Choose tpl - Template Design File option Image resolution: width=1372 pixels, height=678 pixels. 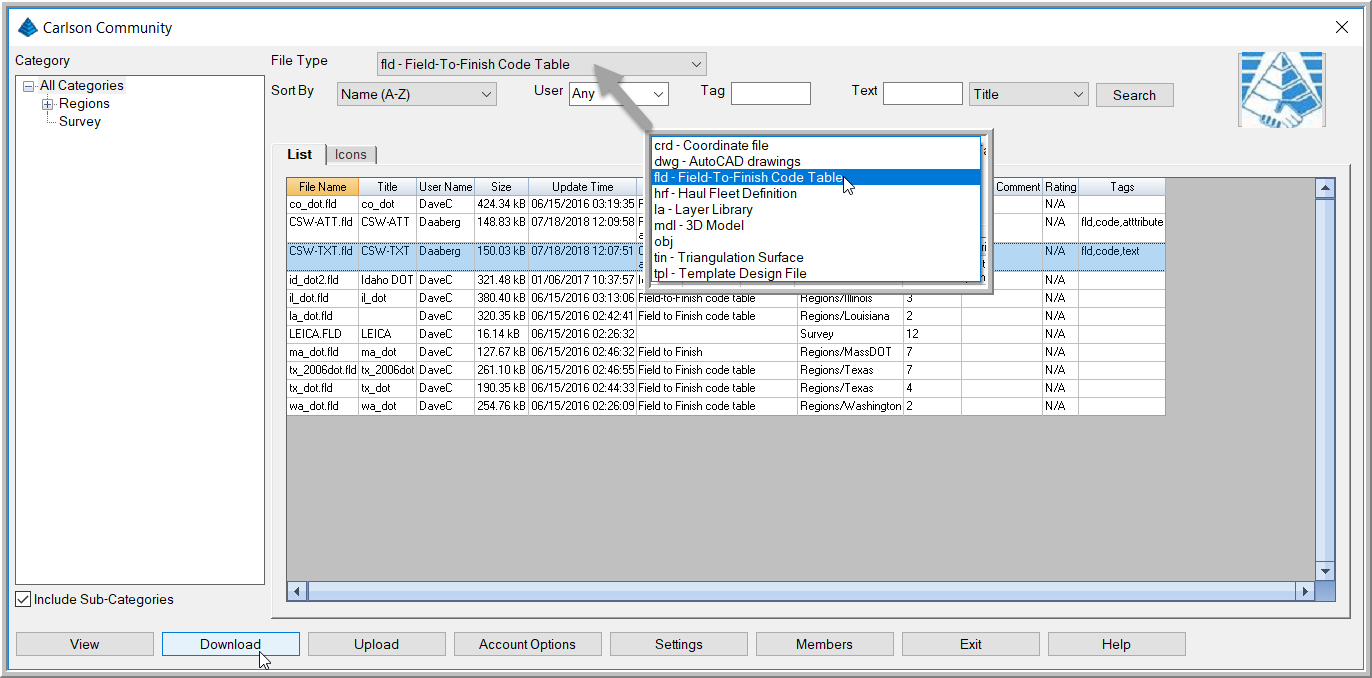(815, 274)
